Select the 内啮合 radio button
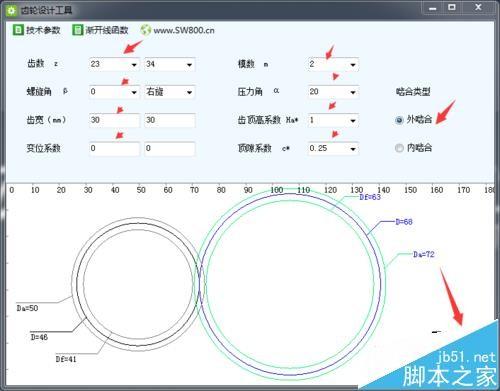500x391 pixels. click(399, 148)
